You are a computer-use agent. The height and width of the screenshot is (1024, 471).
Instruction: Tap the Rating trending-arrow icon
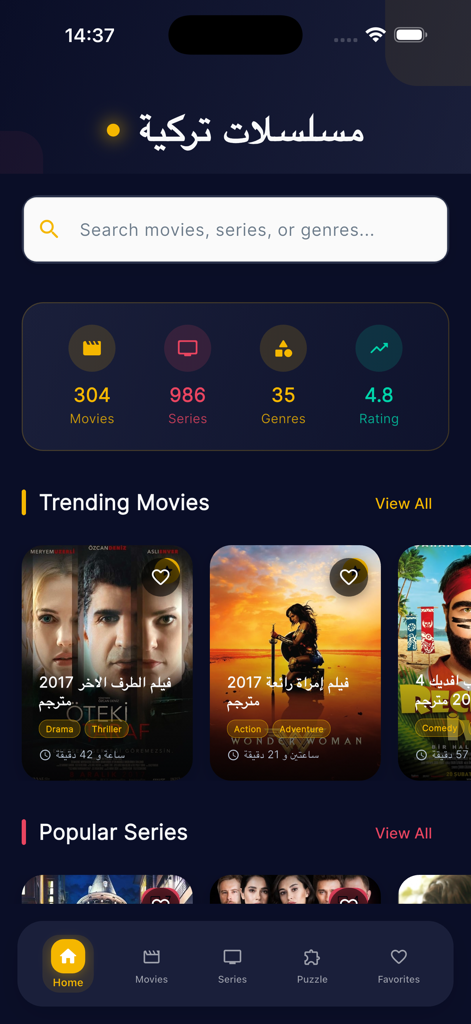pyautogui.click(x=379, y=348)
